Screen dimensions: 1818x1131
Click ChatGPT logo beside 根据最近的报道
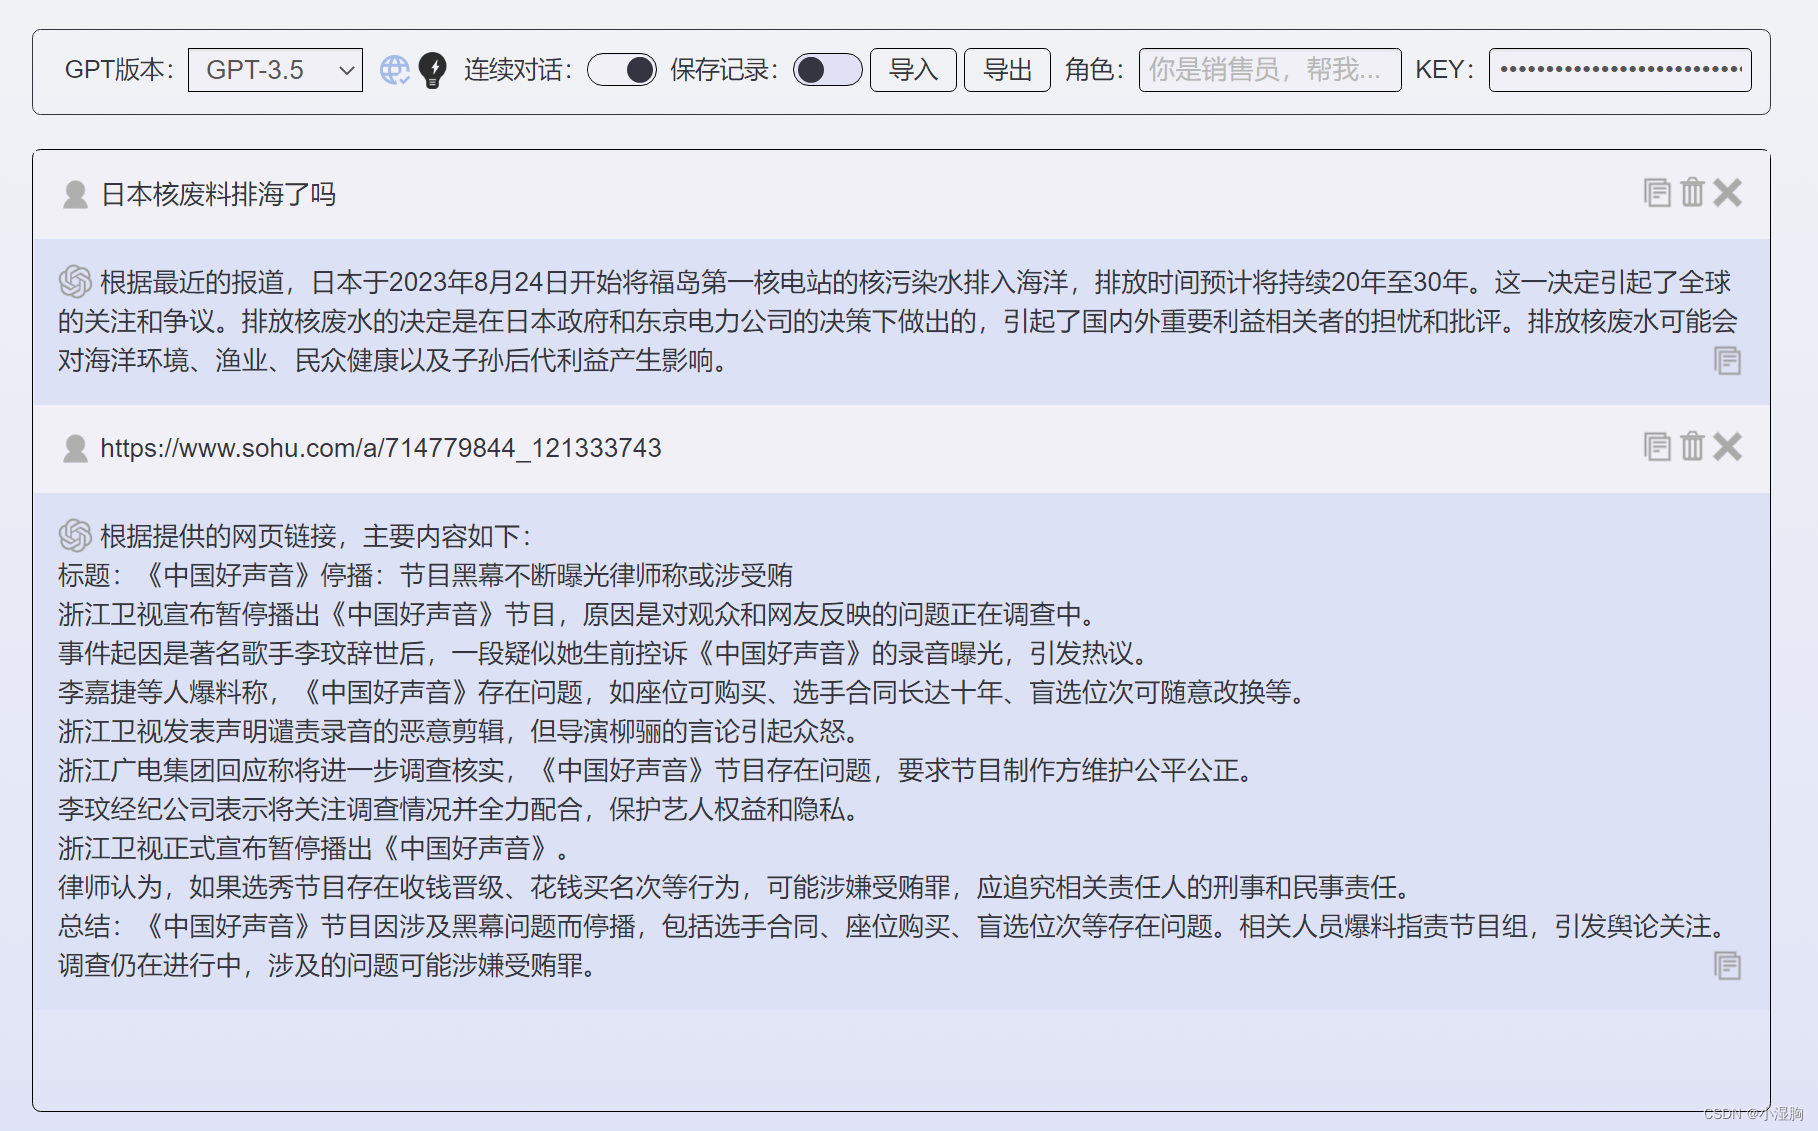[75, 282]
